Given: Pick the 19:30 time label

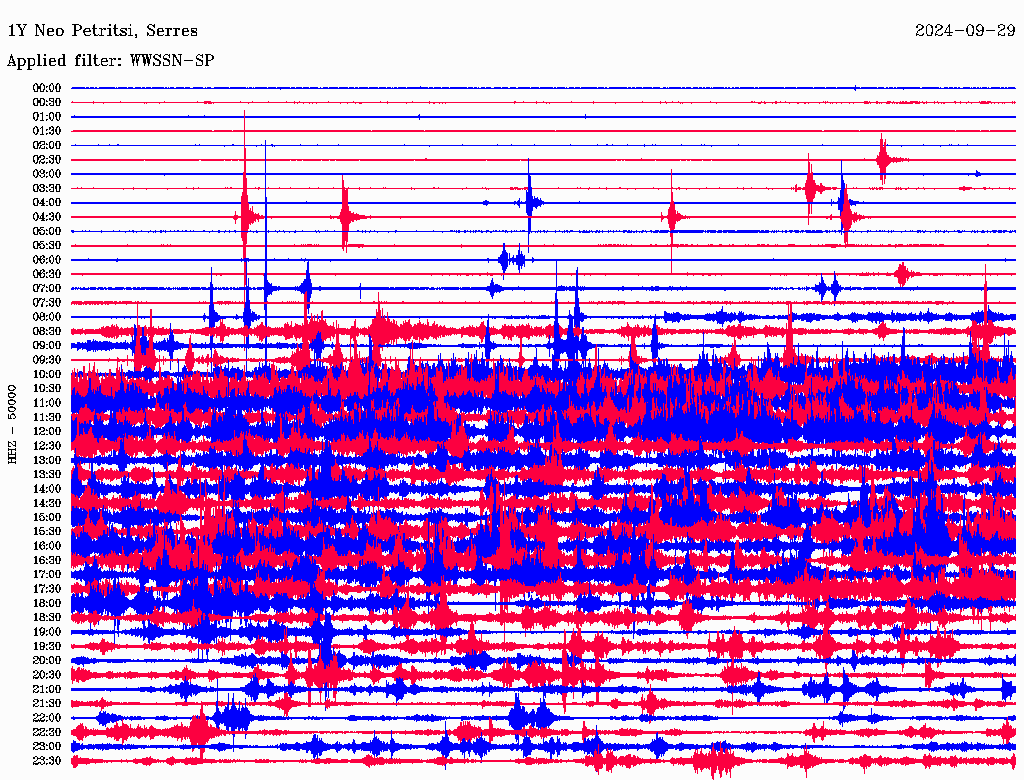Looking at the screenshot, I should 47,647.
